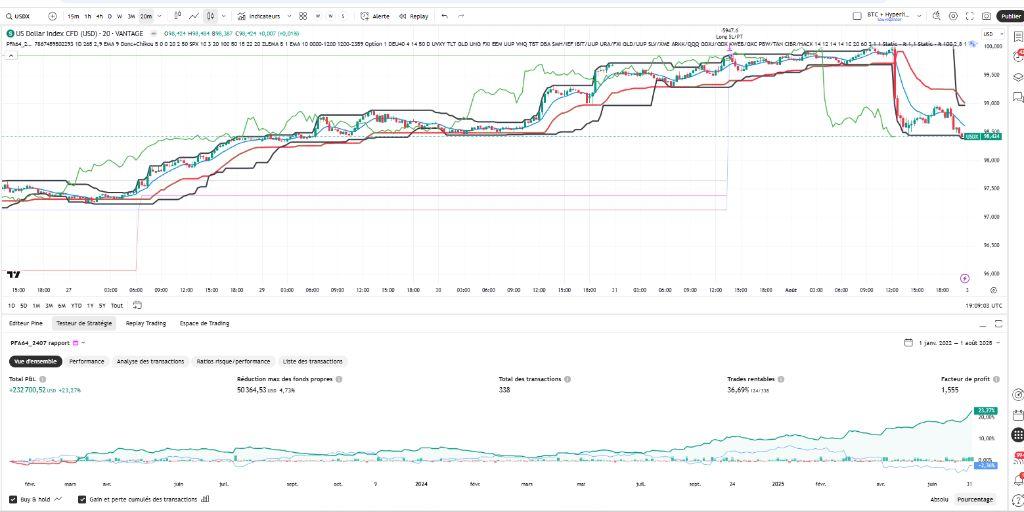
Task: Switch to Testeur de Stratégie tab
Action: (x=84, y=323)
